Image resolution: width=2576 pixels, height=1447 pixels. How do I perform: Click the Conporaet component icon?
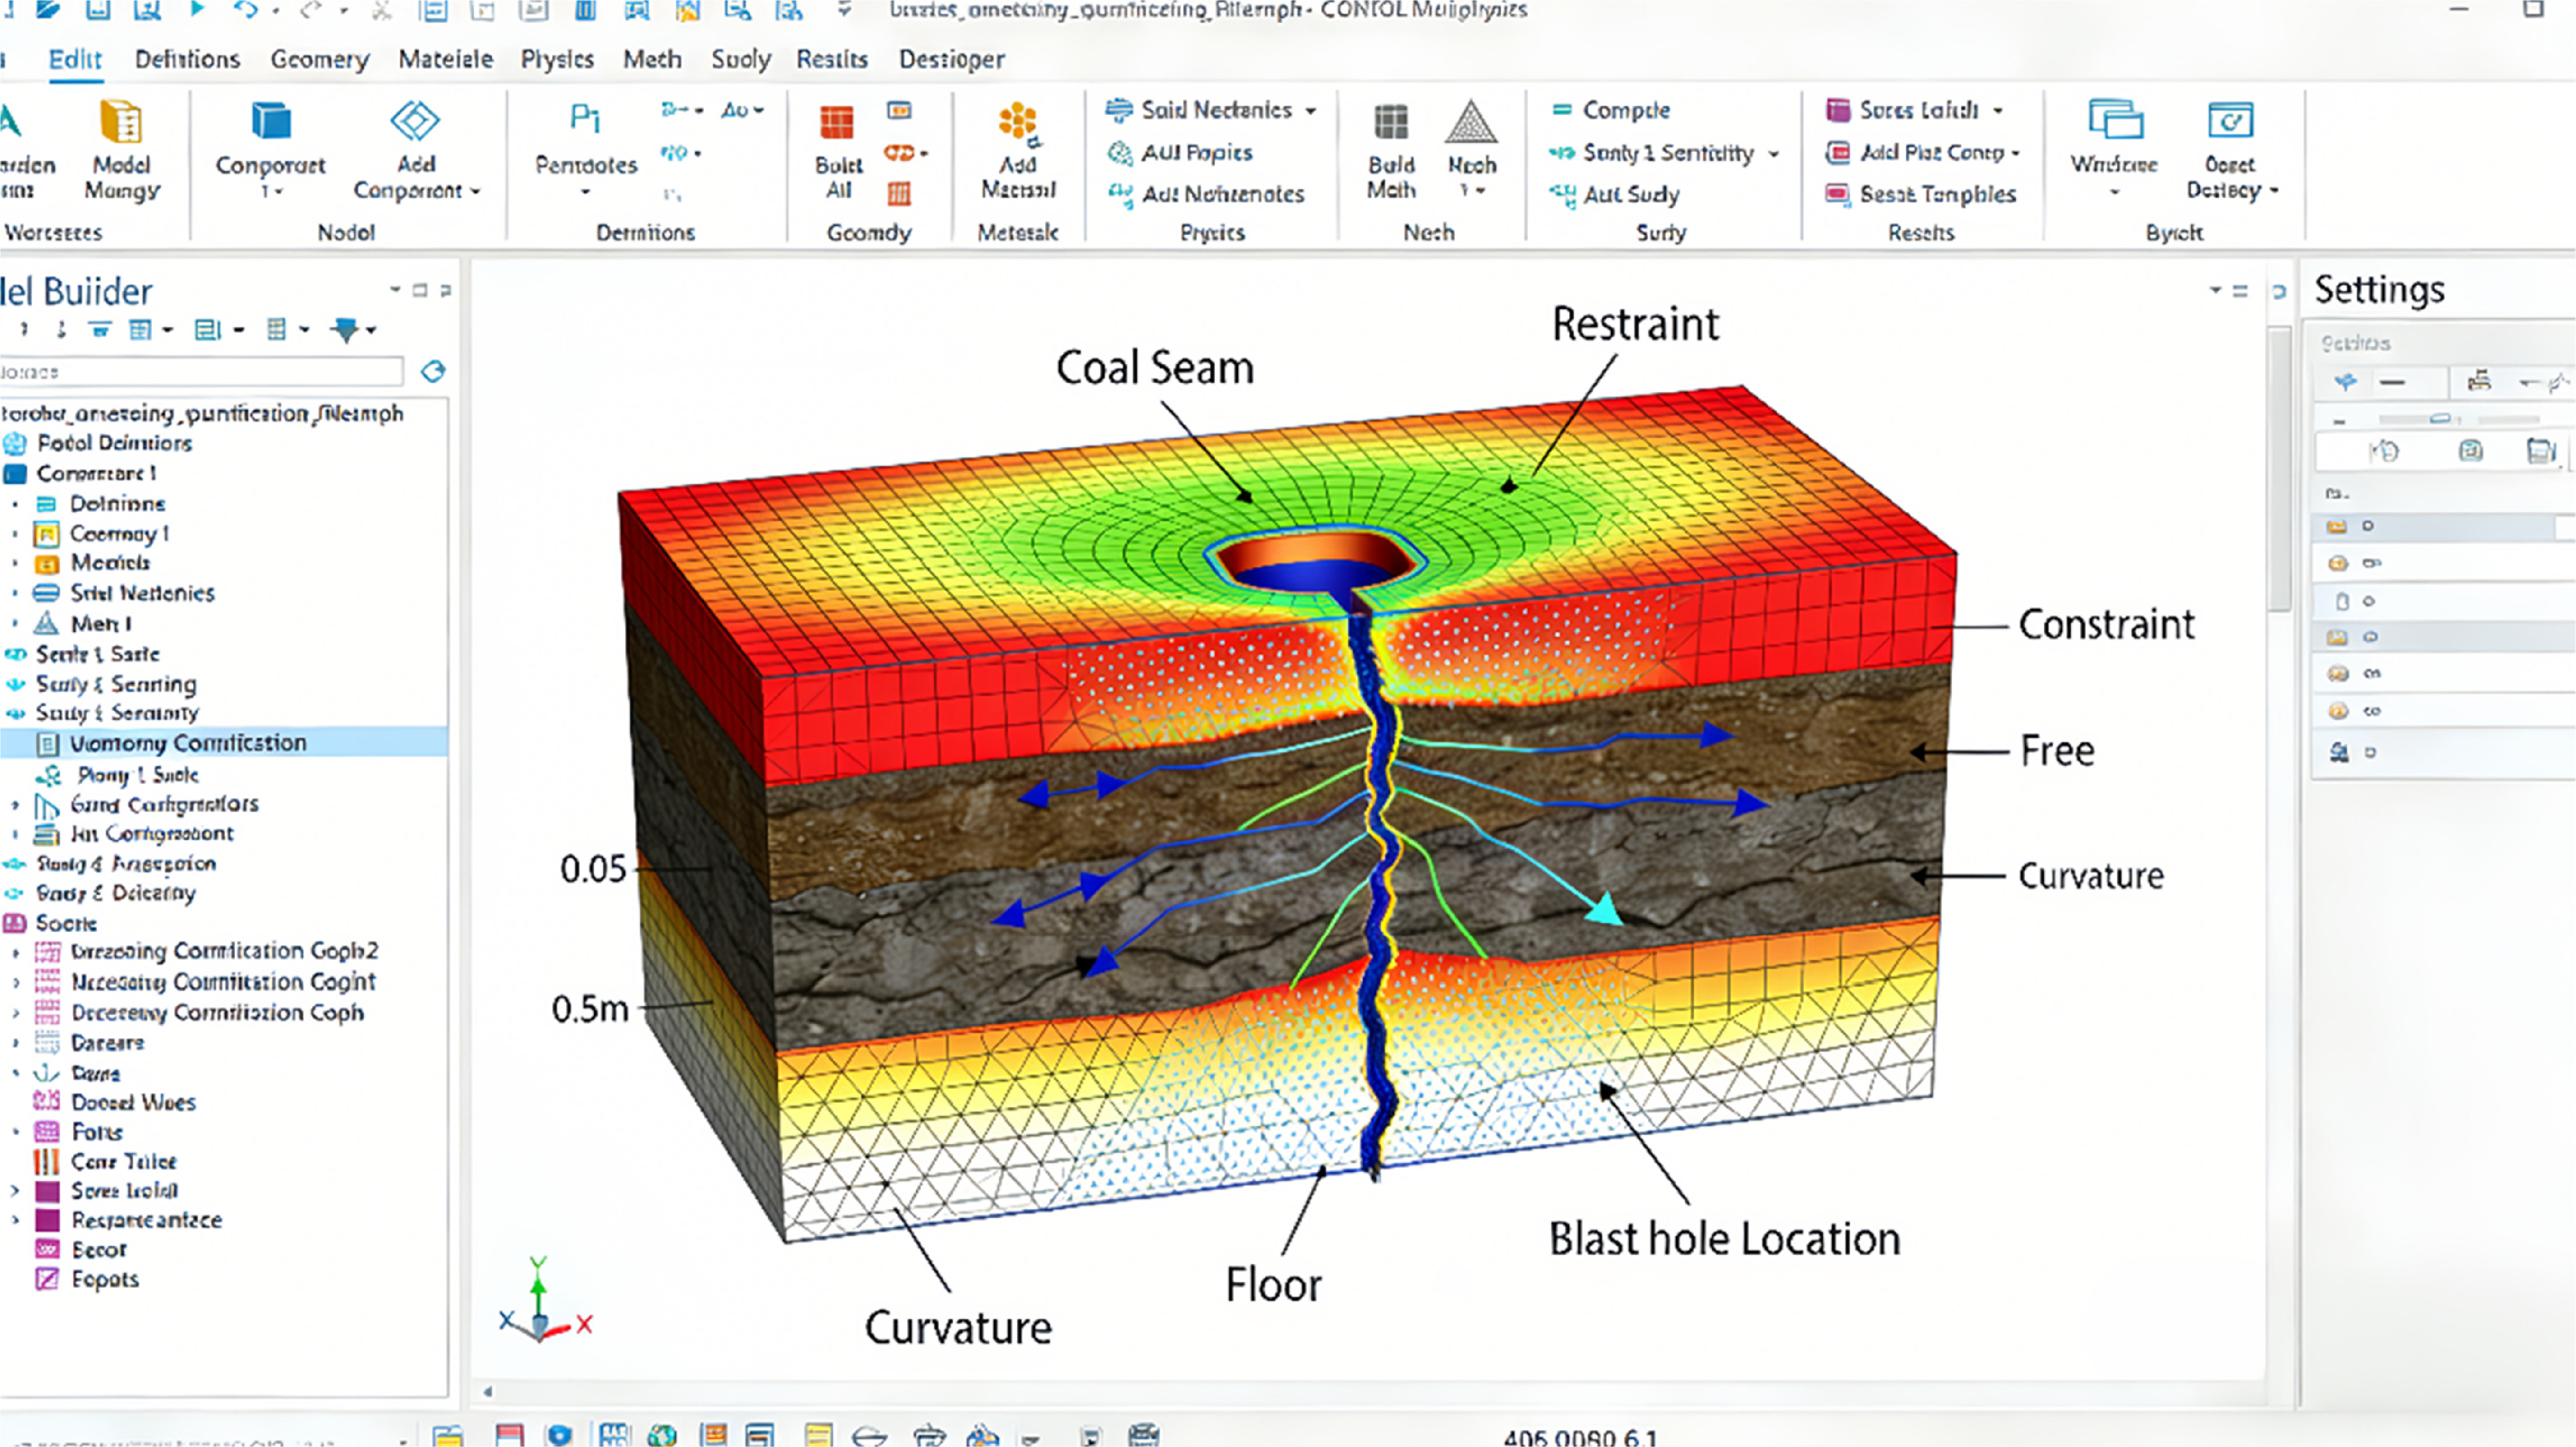[270, 121]
